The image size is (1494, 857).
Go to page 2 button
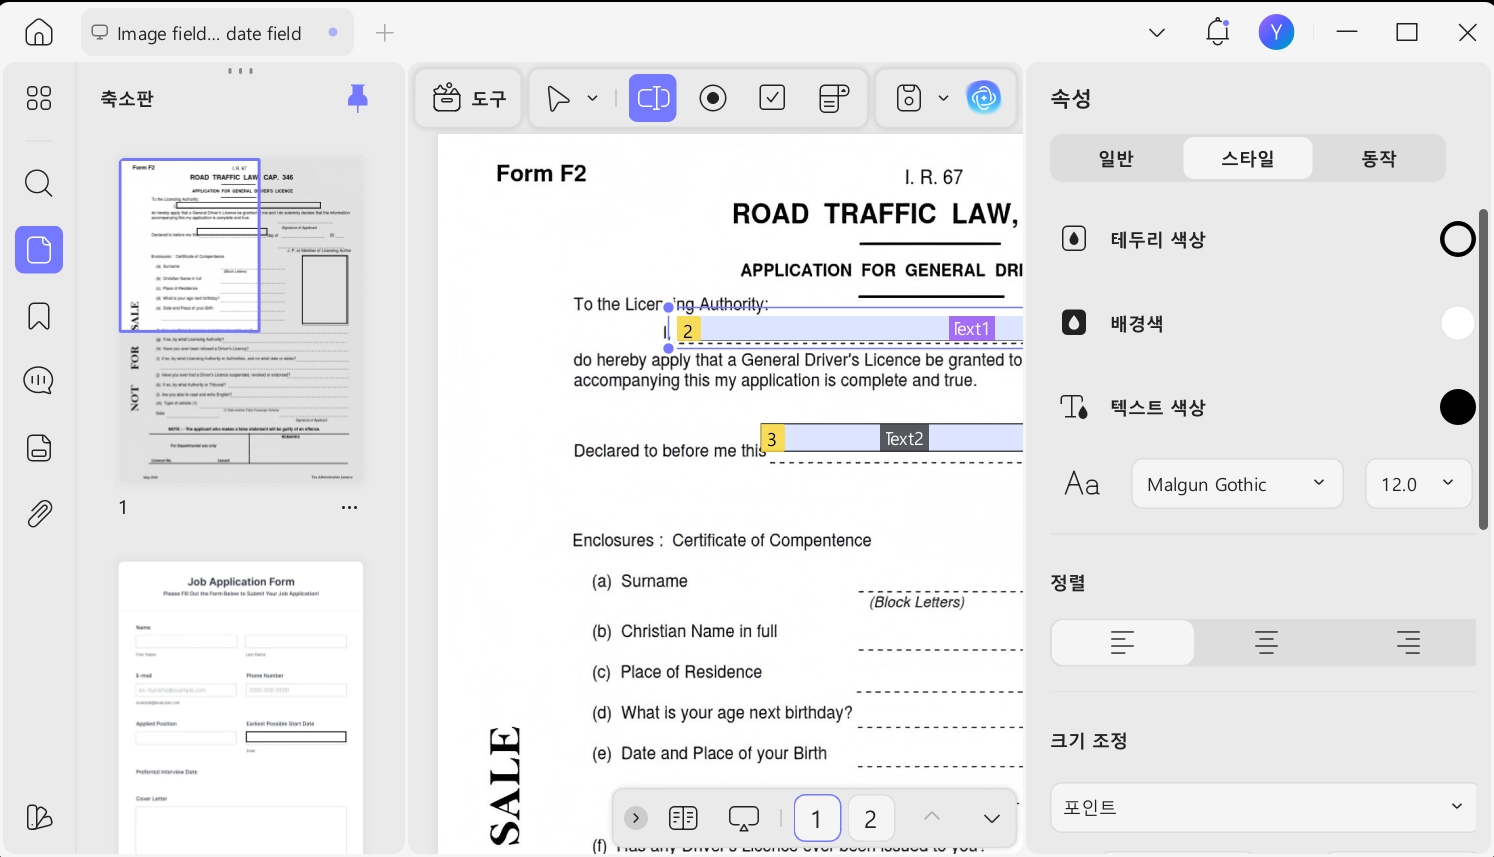870,819
